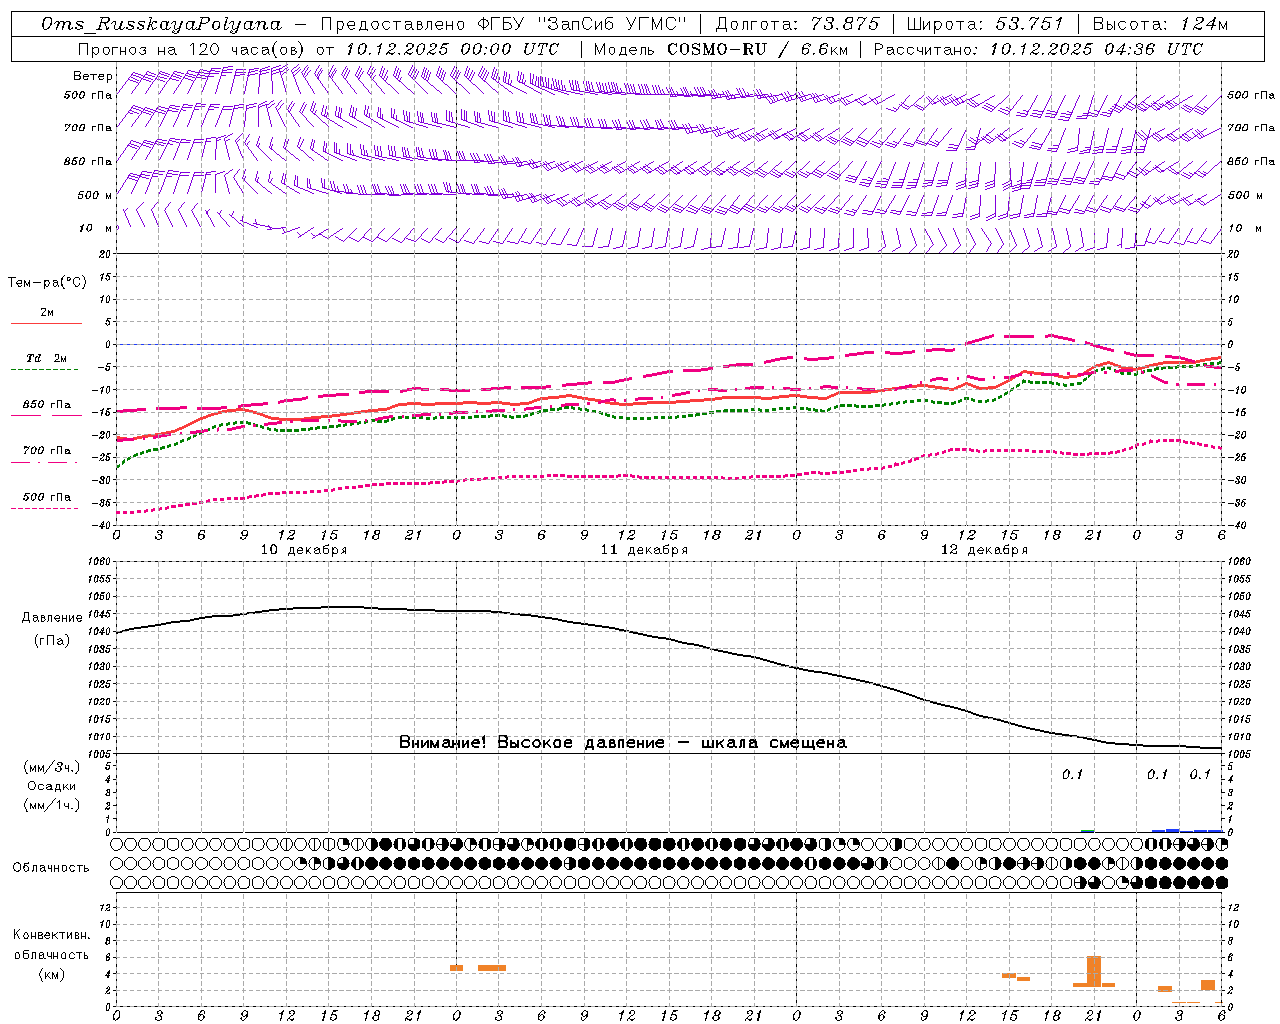
Task: Click the Ветер wind panel label
Action: click(x=92, y=76)
